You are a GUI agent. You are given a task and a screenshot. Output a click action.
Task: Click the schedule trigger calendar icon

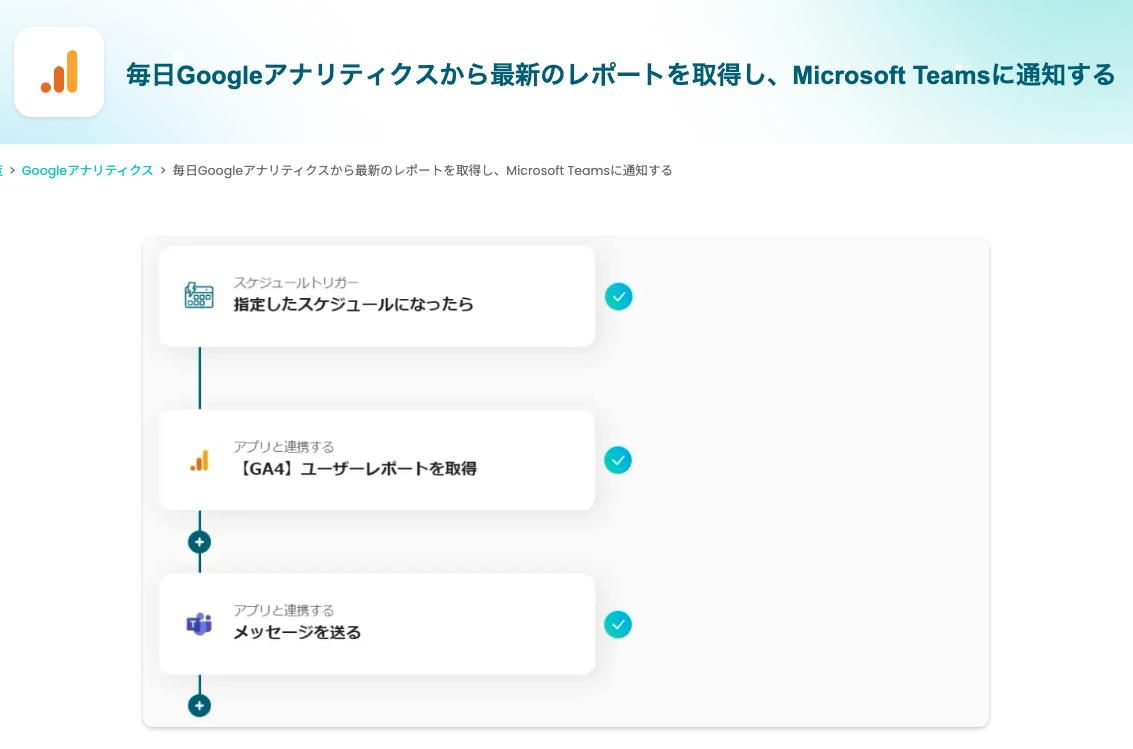199,296
